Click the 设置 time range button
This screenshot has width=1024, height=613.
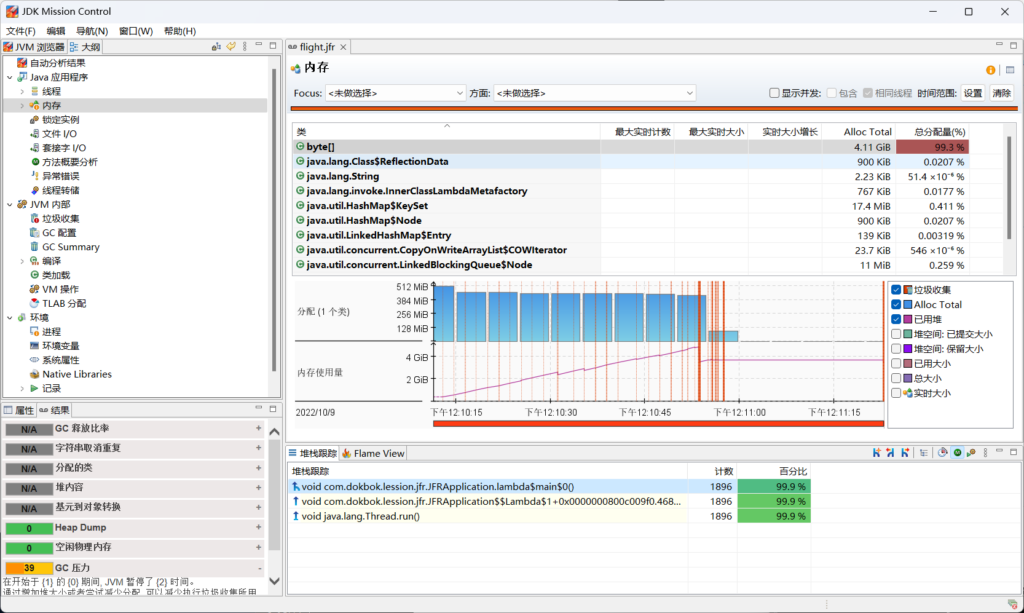pyautogui.click(x=972, y=93)
